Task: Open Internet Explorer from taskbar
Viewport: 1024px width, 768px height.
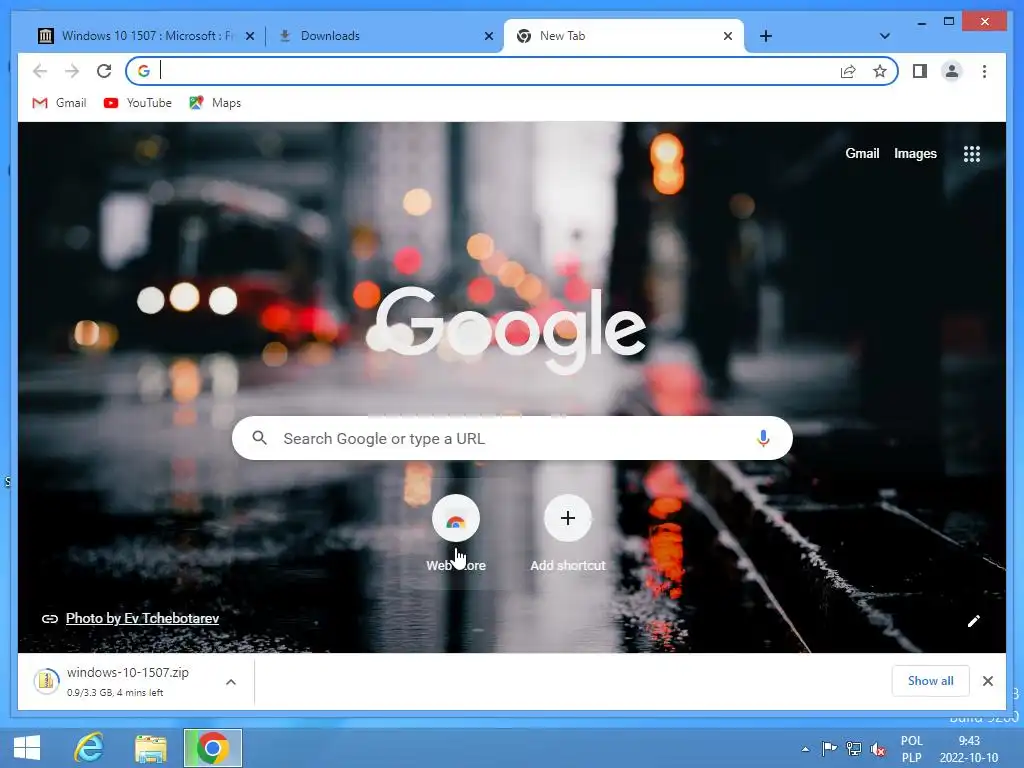Action: (89, 748)
